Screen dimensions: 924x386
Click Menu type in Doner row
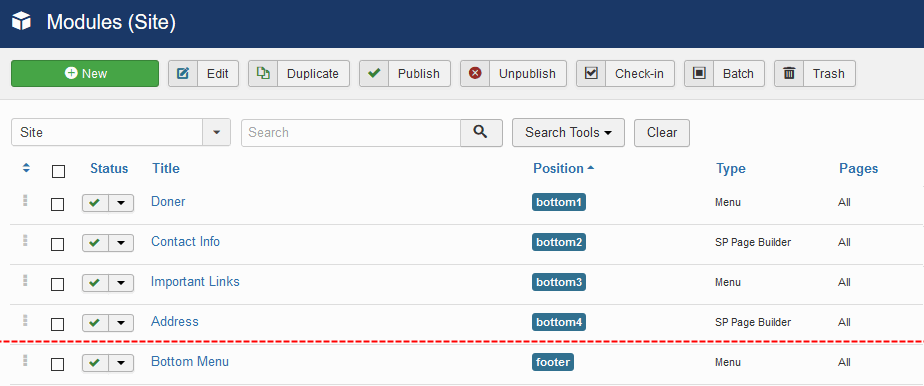pyautogui.click(x=728, y=202)
